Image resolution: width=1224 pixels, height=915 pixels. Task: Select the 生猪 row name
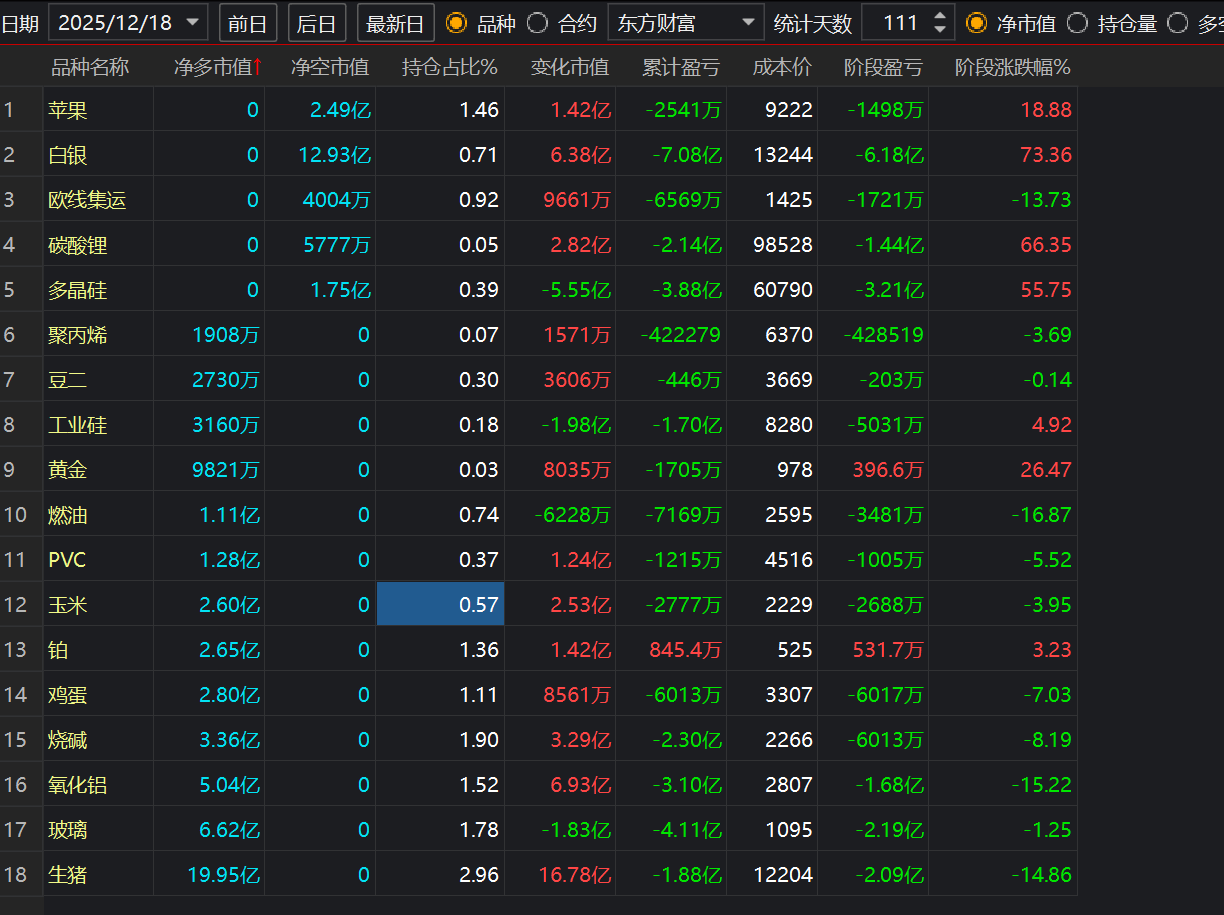pyautogui.click(x=67, y=875)
